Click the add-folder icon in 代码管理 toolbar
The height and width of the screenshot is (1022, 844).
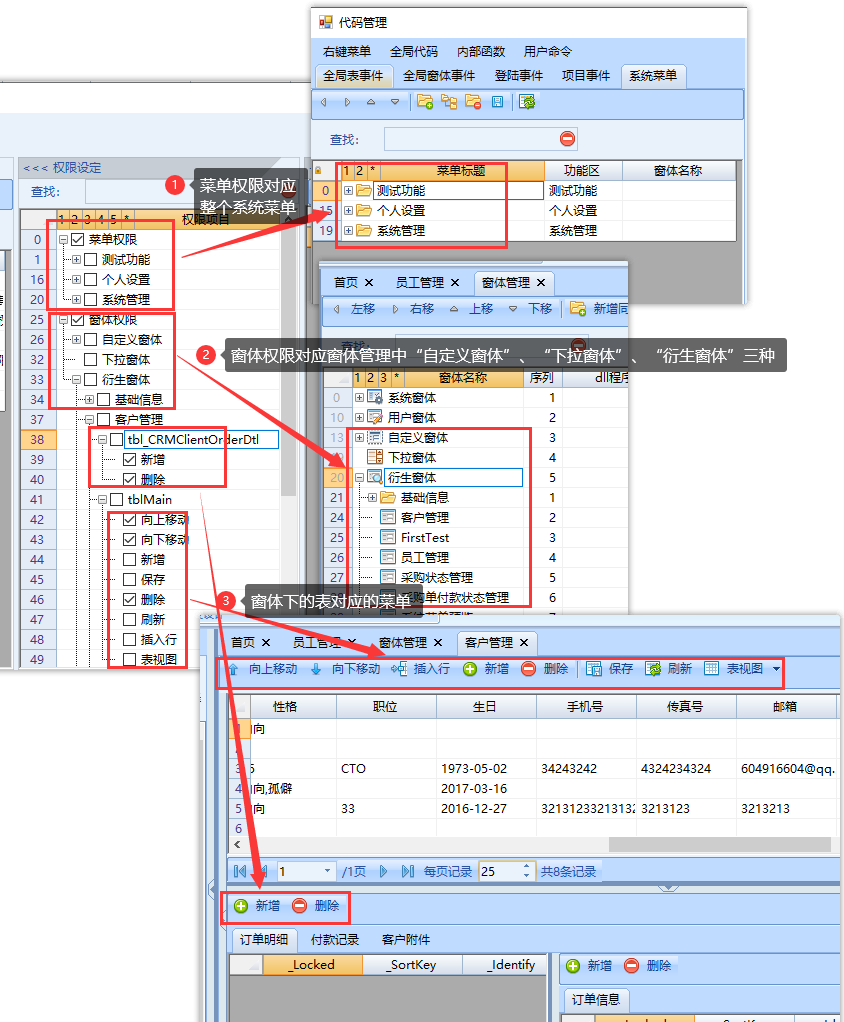click(x=425, y=102)
